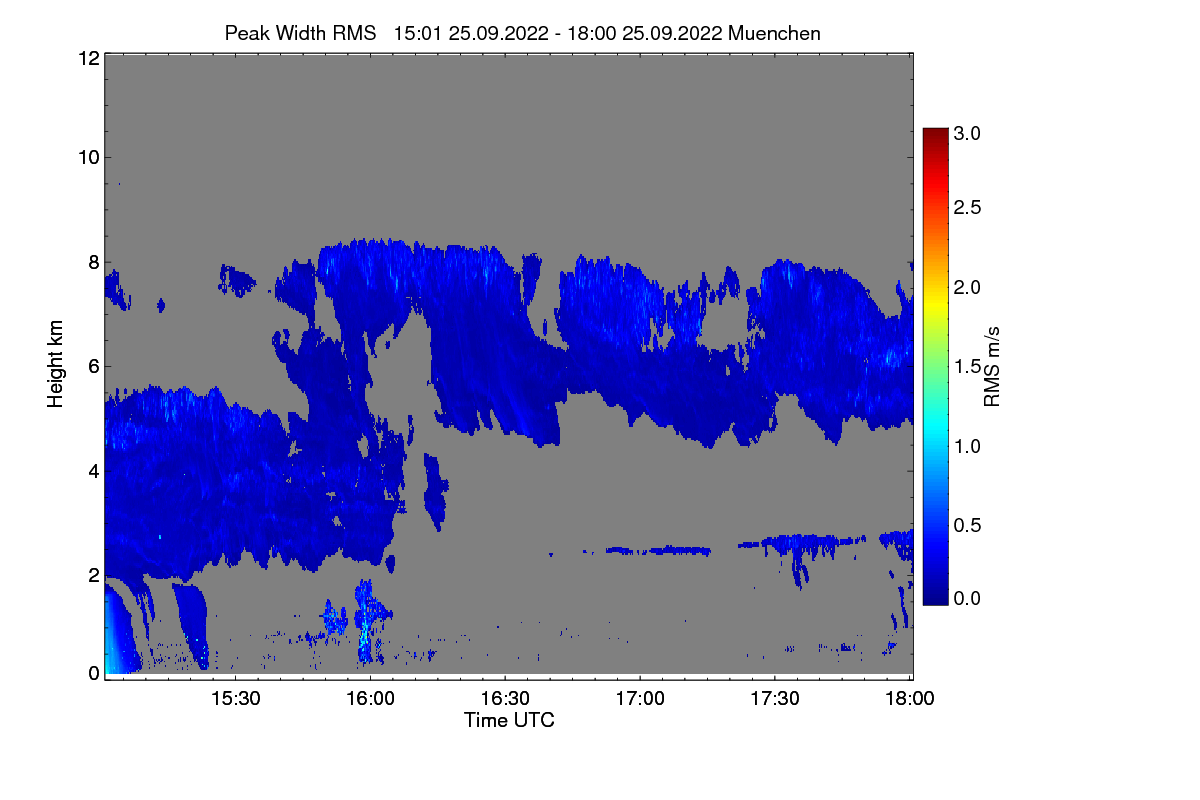
Task: Click the station name 'Muenchen'
Action: [x=775, y=33]
